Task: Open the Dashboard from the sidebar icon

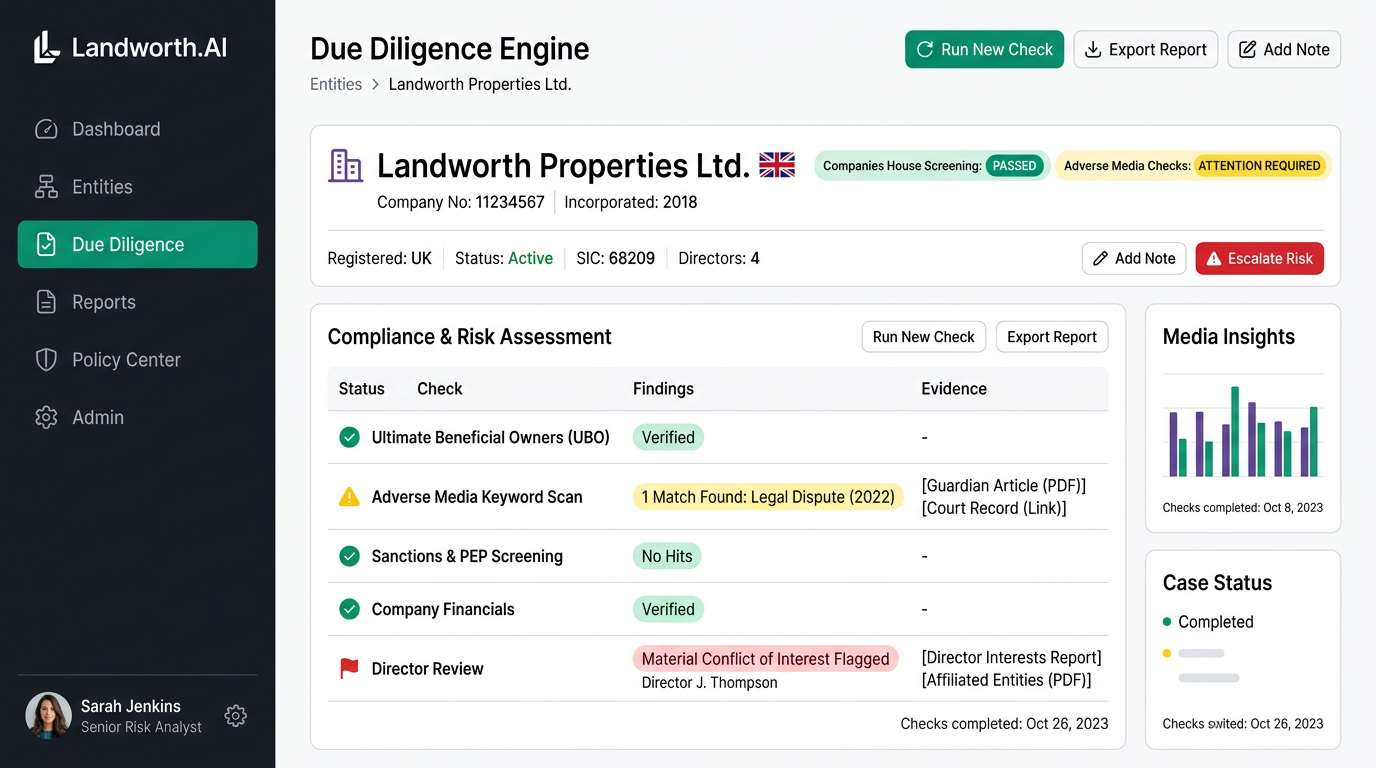Action: point(46,129)
